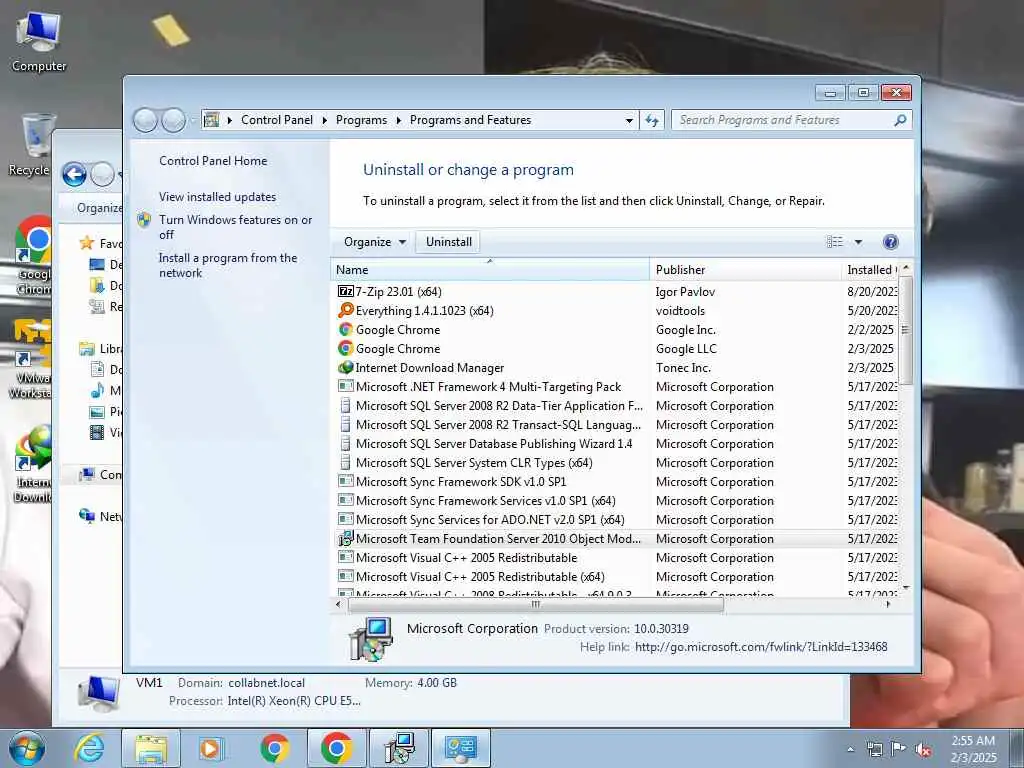Show hidden tray icons arrow
The image size is (1024, 768).
[850, 750]
